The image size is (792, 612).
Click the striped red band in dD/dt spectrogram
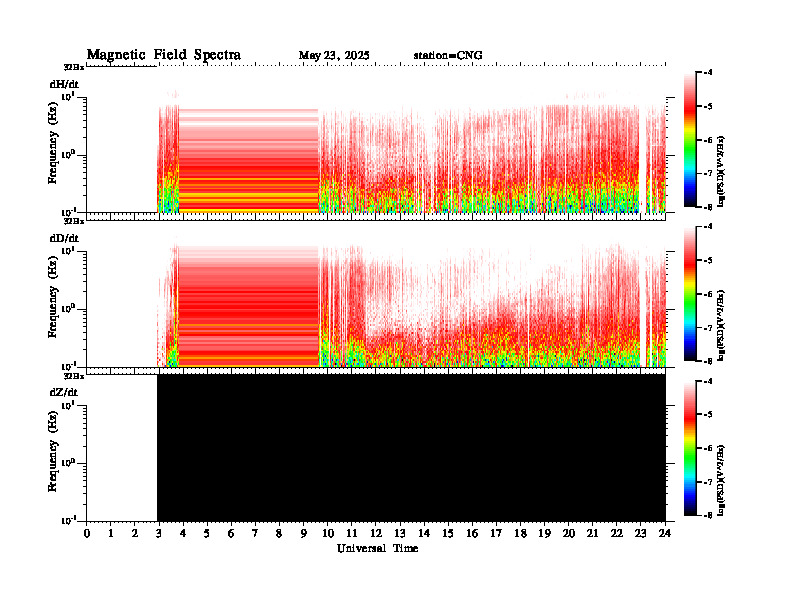click(x=249, y=307)
